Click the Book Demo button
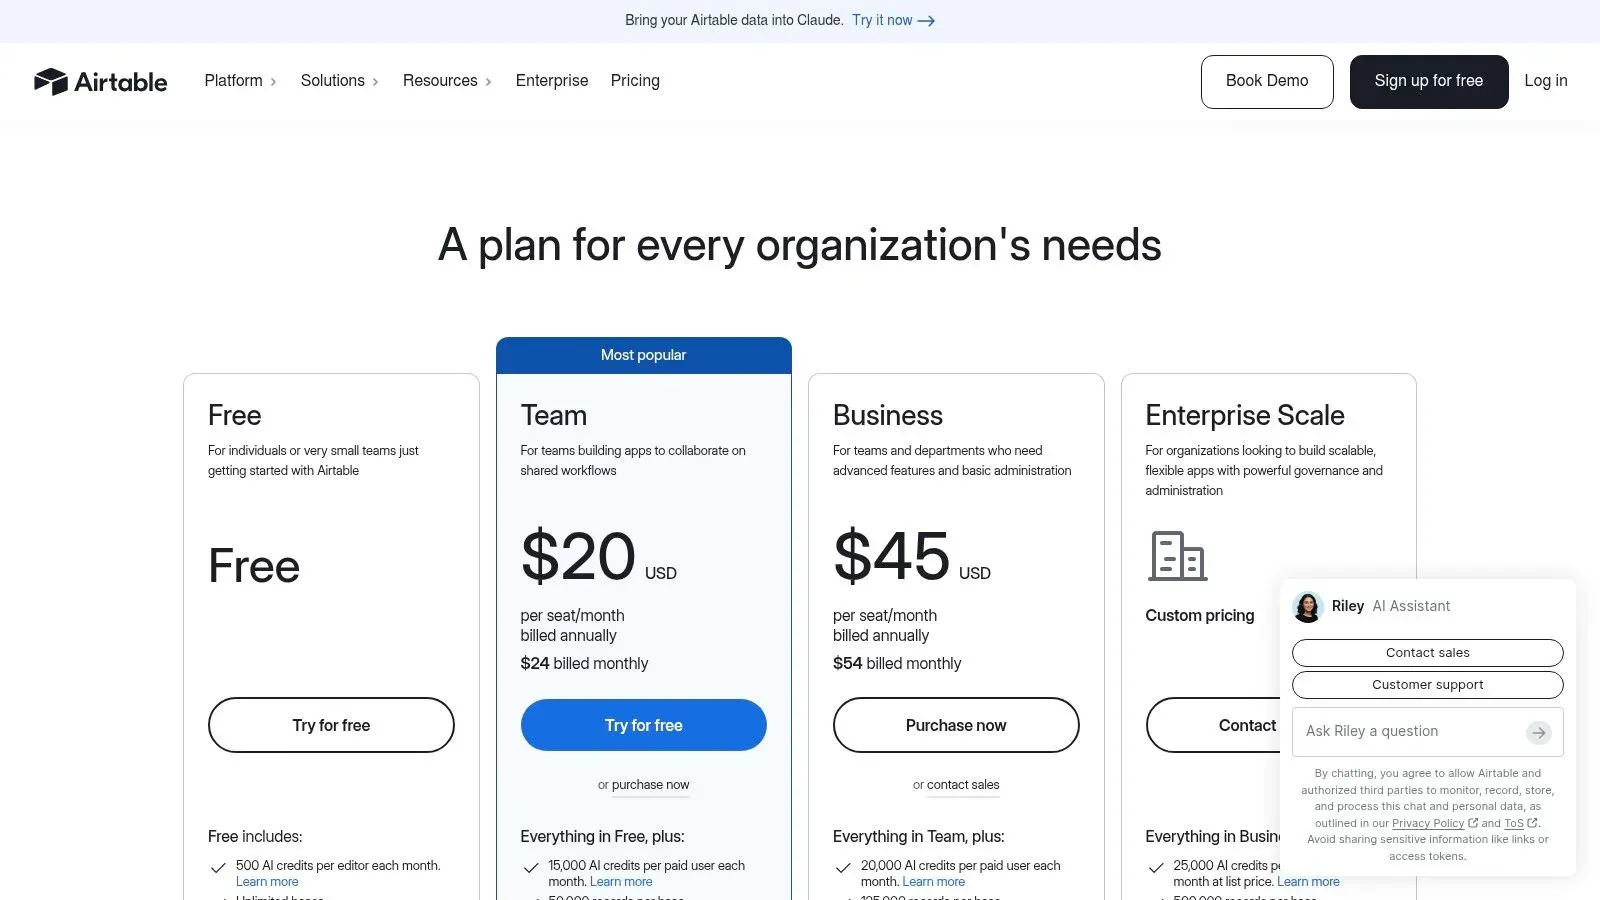 click(1267, 81)
